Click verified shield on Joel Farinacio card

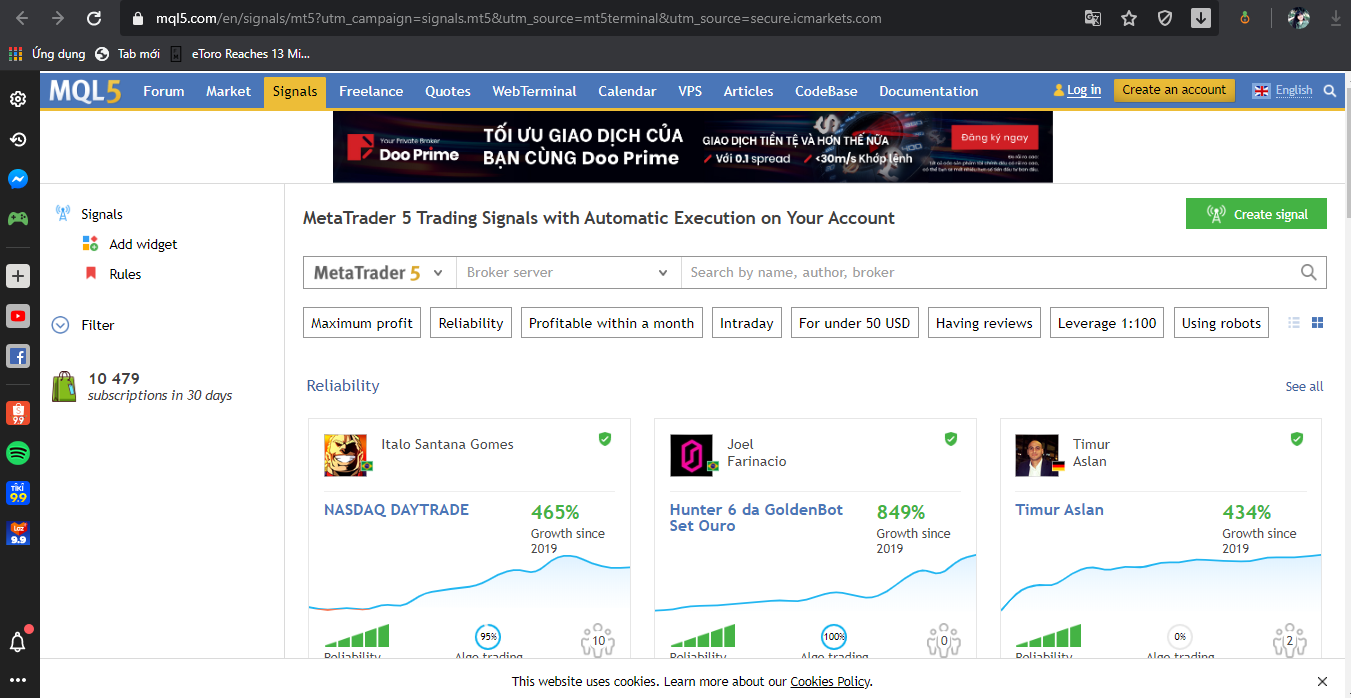click(950, 439)
